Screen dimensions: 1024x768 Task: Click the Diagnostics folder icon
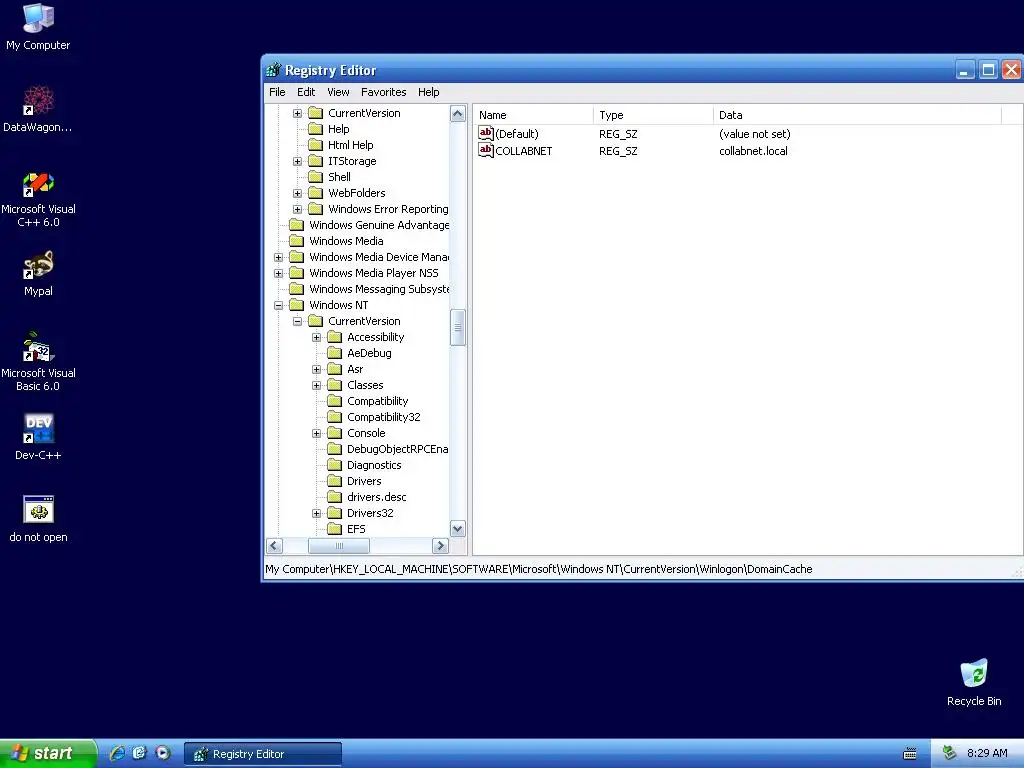coord(334,465)
